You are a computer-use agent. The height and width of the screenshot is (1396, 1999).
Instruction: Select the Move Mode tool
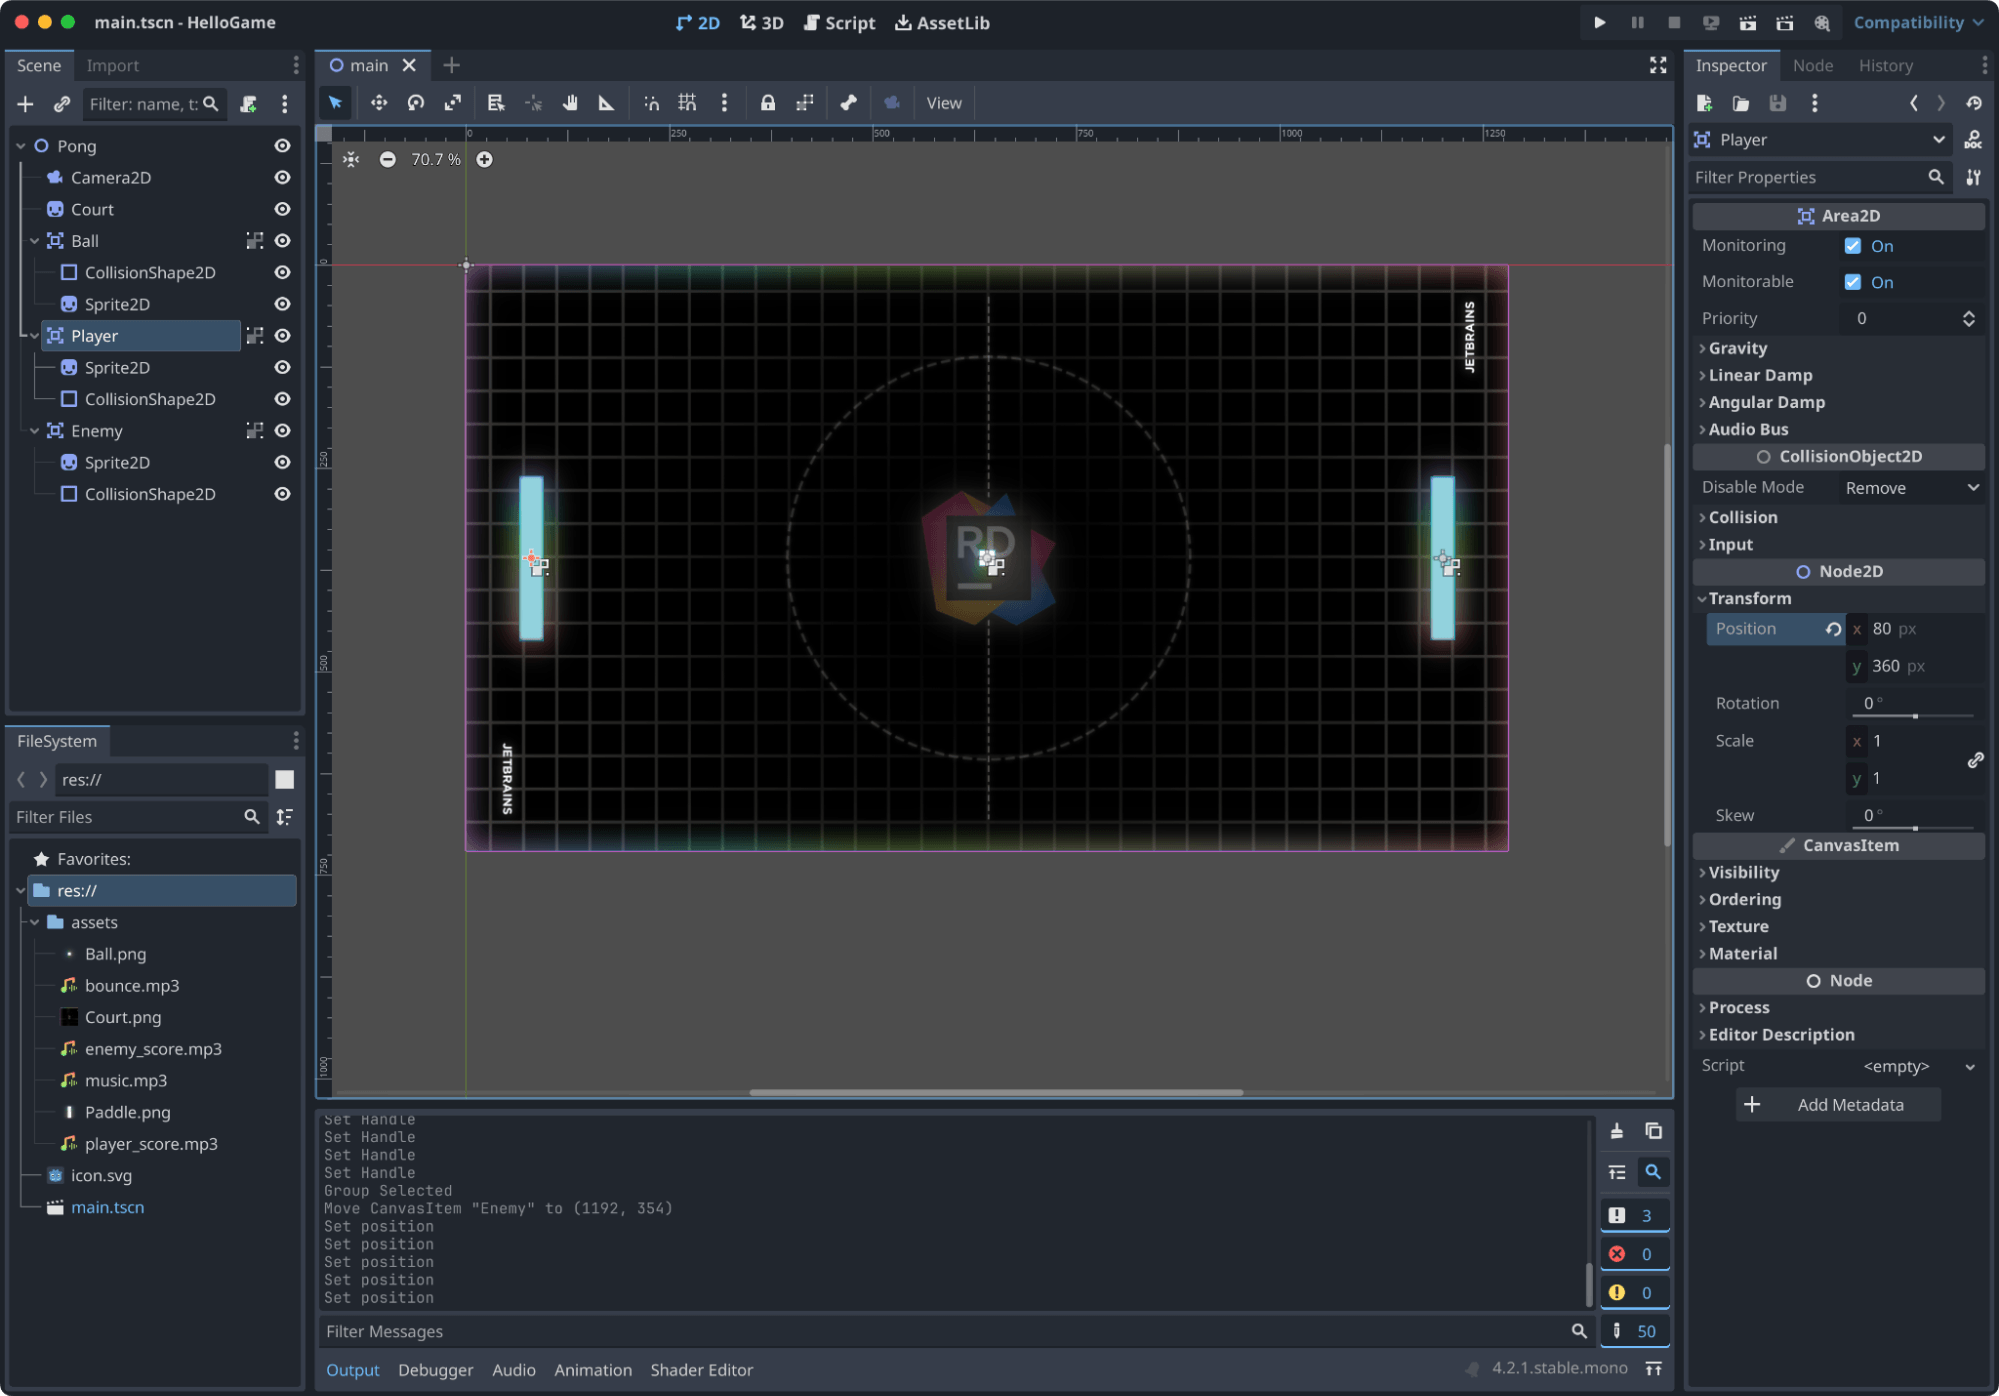[378, 103]
